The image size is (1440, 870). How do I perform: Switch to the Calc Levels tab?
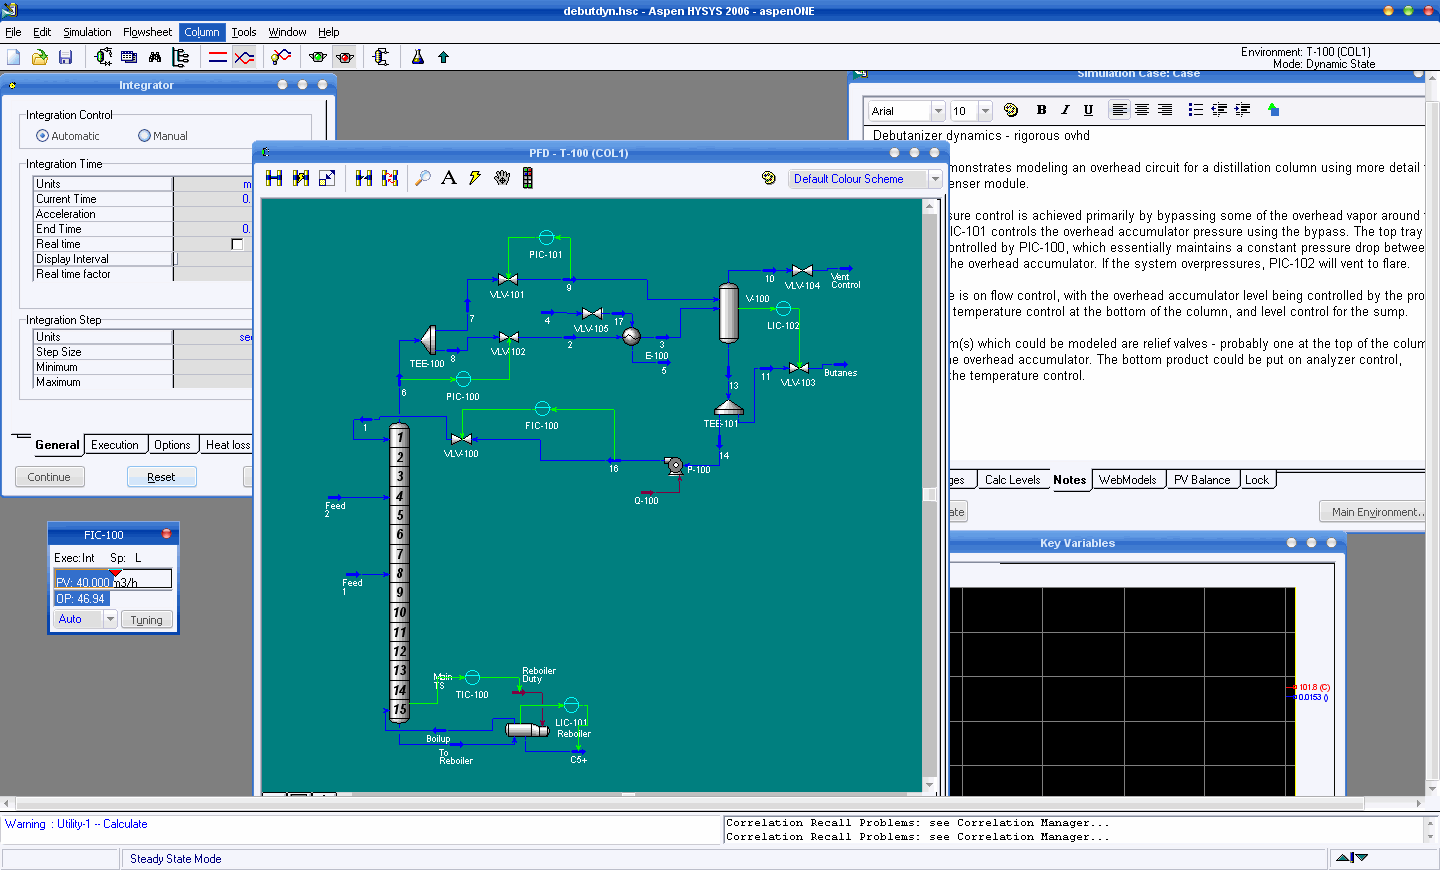[x=1012, y=480]
